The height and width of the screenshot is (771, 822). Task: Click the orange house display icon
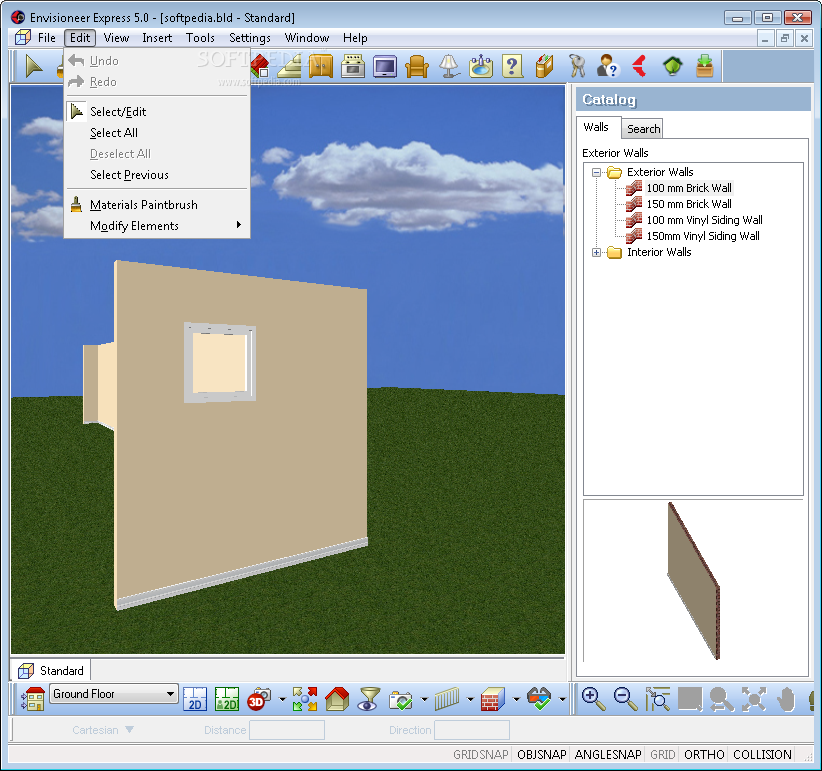click(337, 699)
